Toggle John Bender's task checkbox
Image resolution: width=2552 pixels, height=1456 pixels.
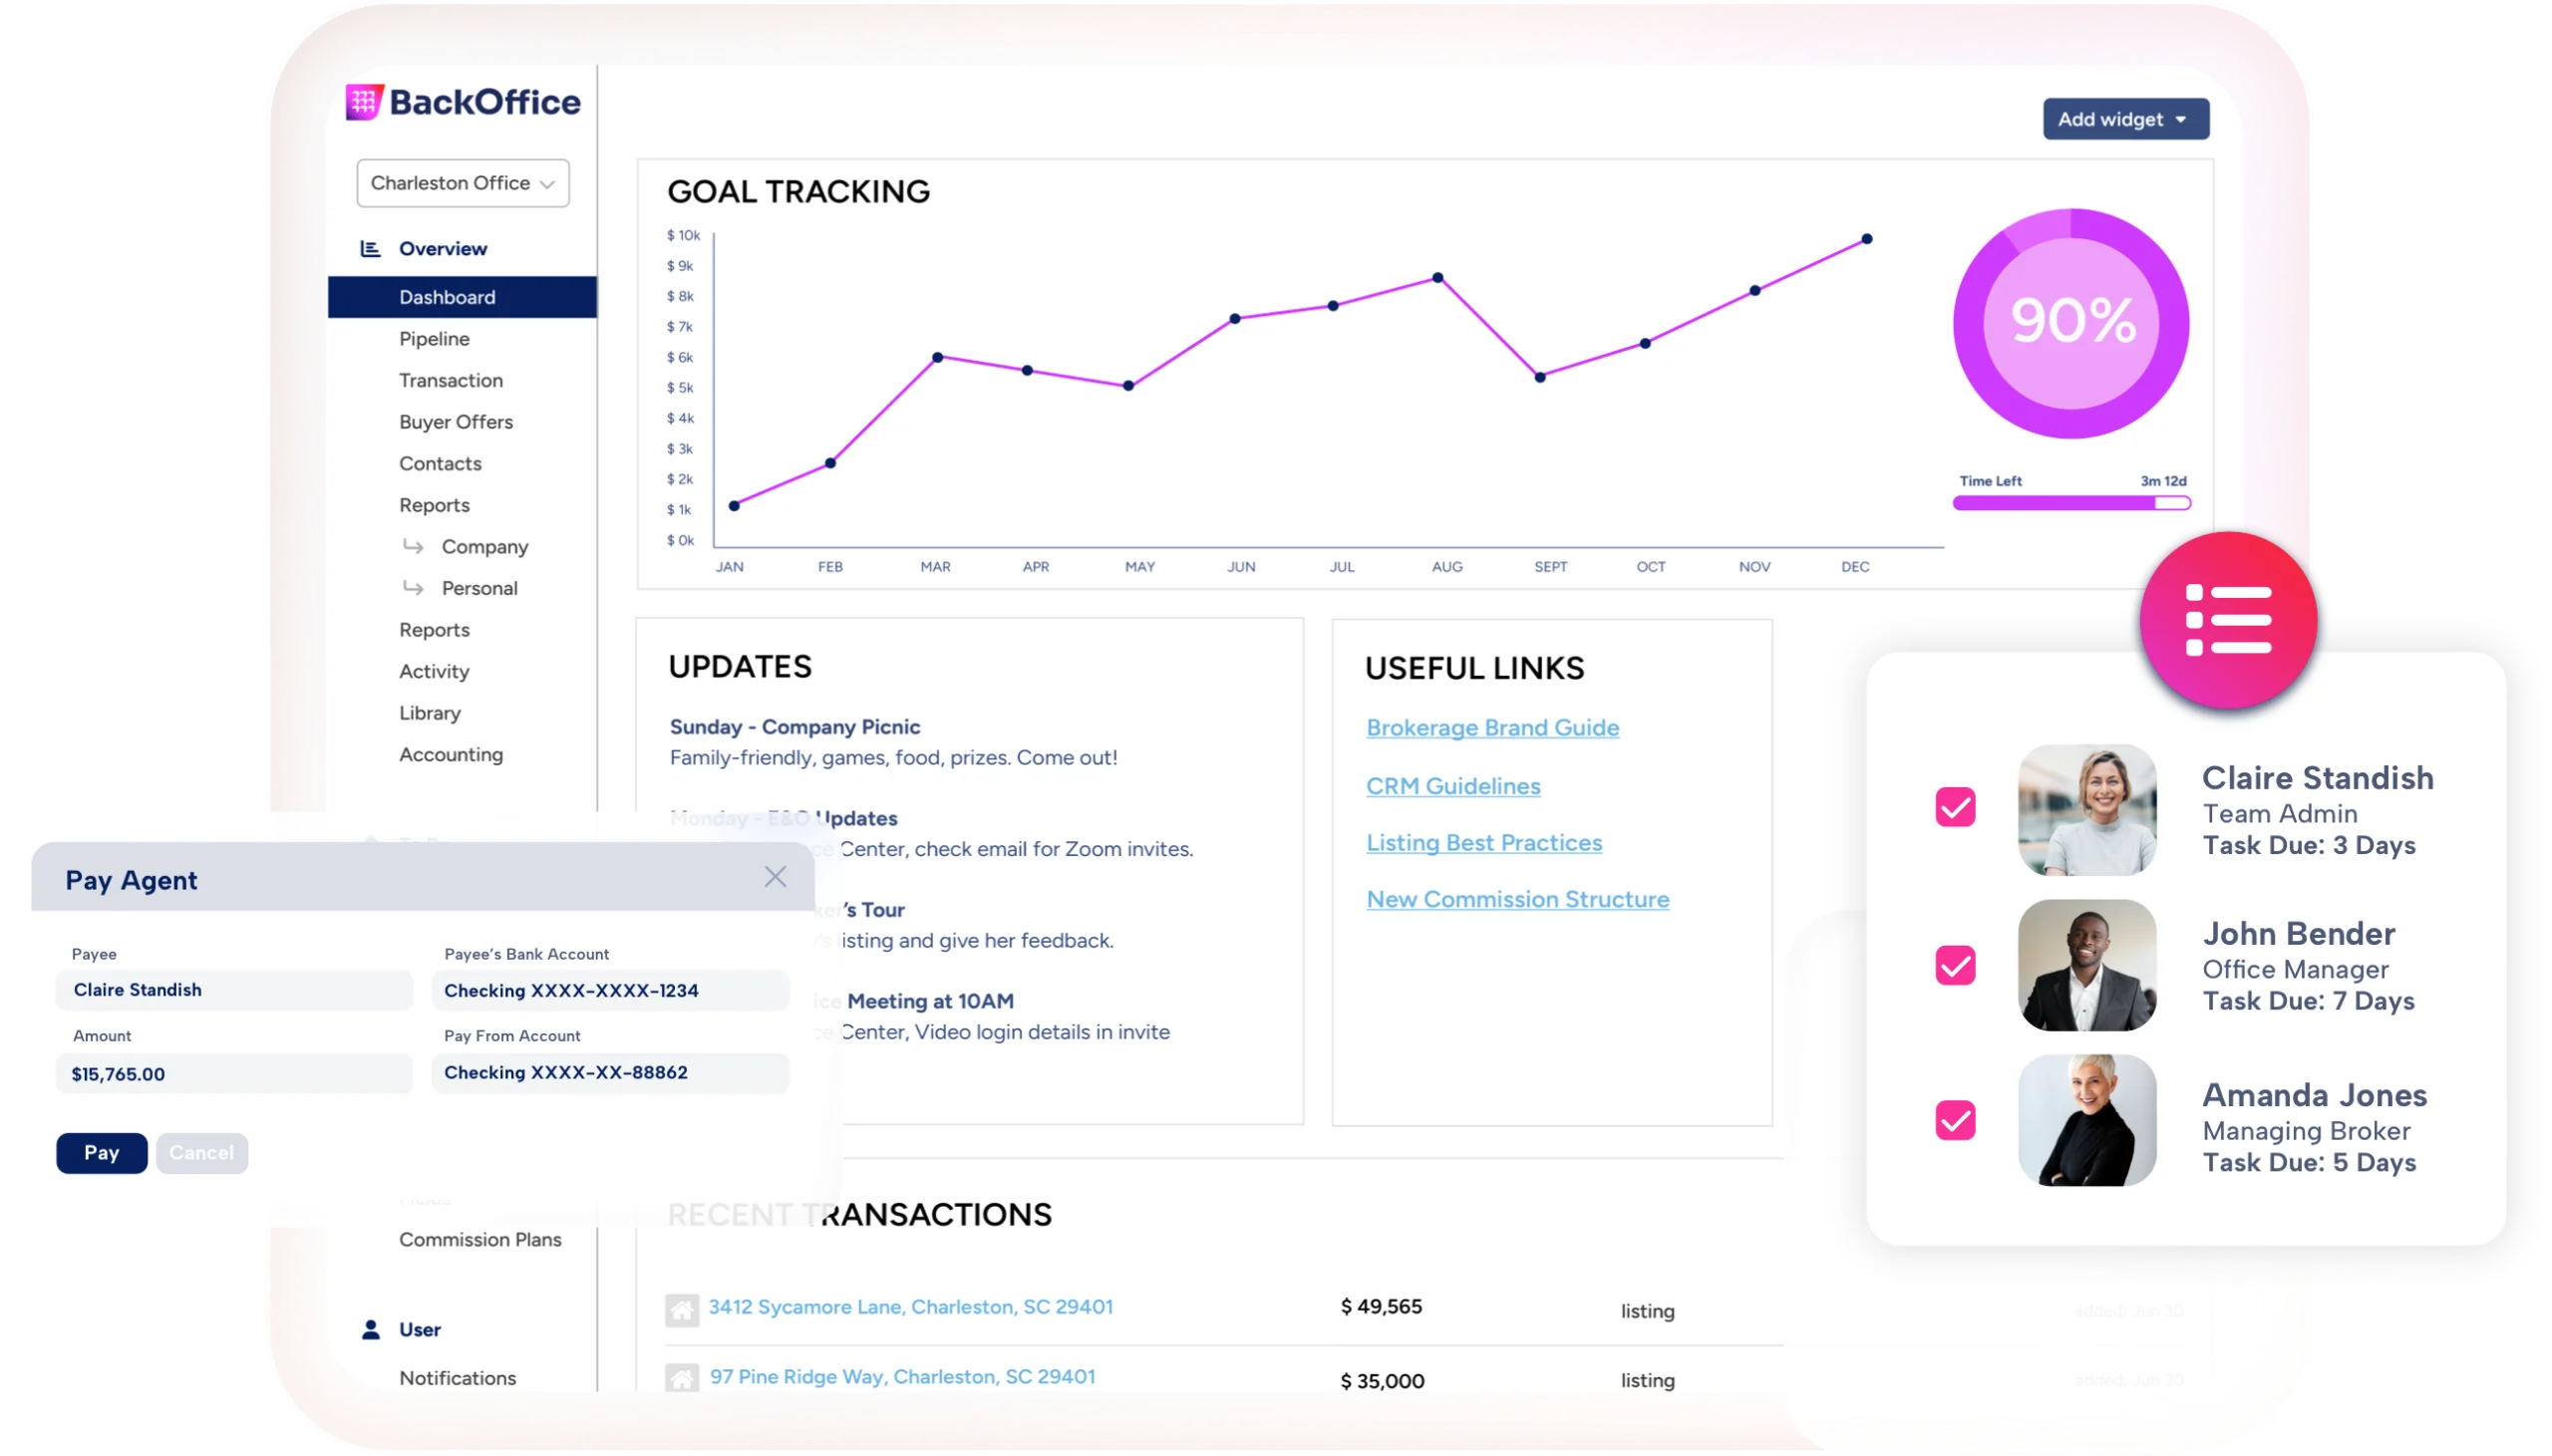(x=1955, y=965)
